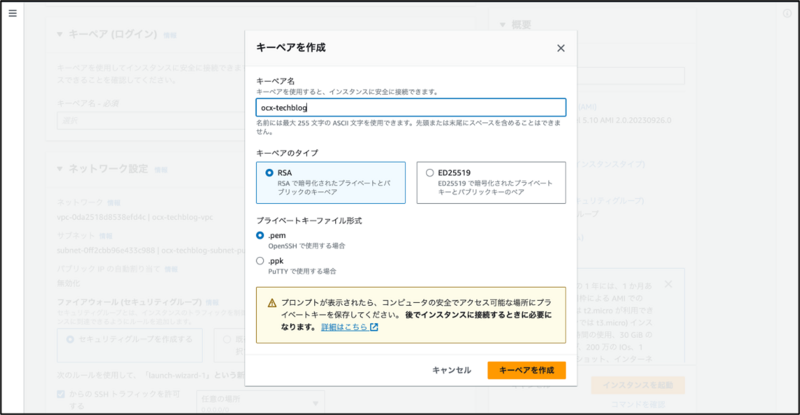Open the key pair selection dropdown behind dialog
This screenshot has height=415, width=800.
(151, 121)
